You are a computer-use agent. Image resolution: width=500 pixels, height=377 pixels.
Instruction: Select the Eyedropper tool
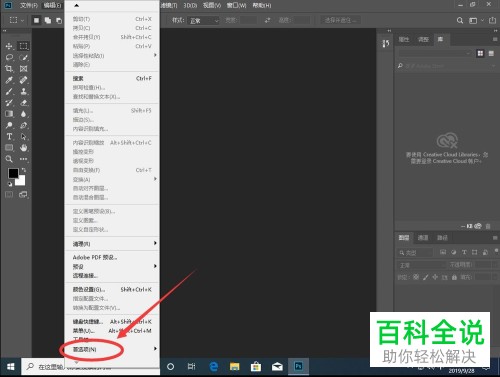(x=9, y=80)
